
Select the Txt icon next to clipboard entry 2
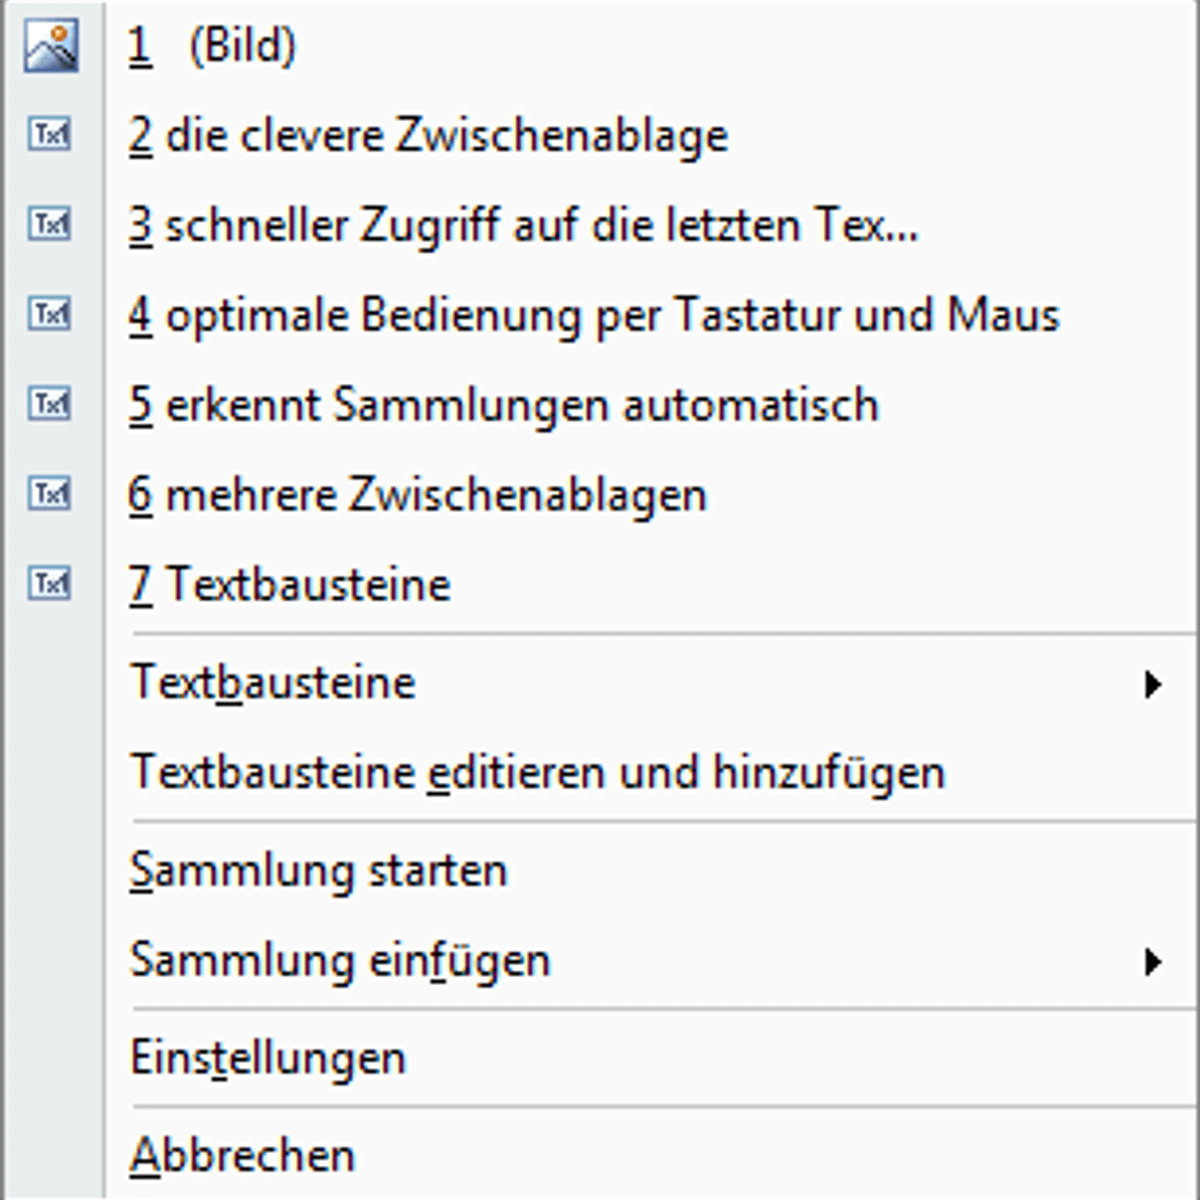coord(49,134)
